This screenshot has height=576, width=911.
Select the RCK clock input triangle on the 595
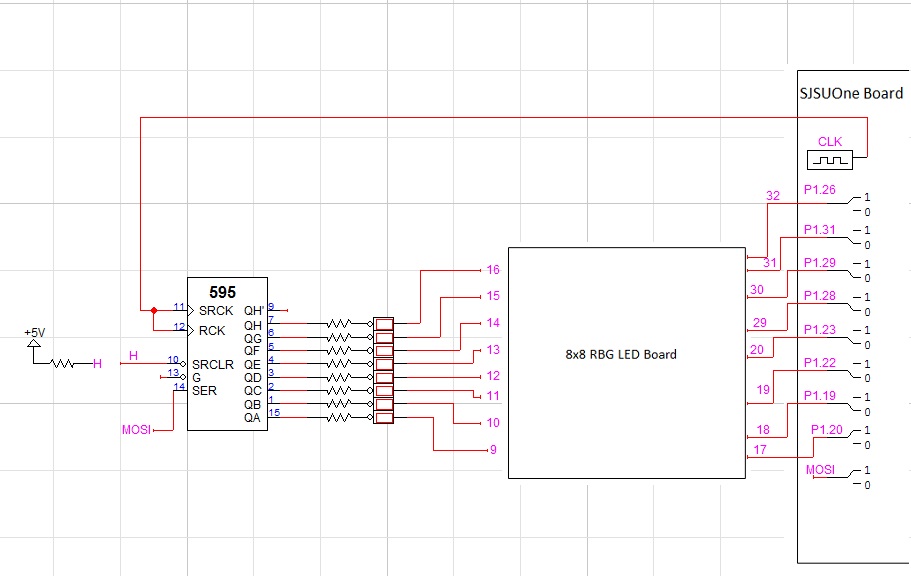(191, 331)
